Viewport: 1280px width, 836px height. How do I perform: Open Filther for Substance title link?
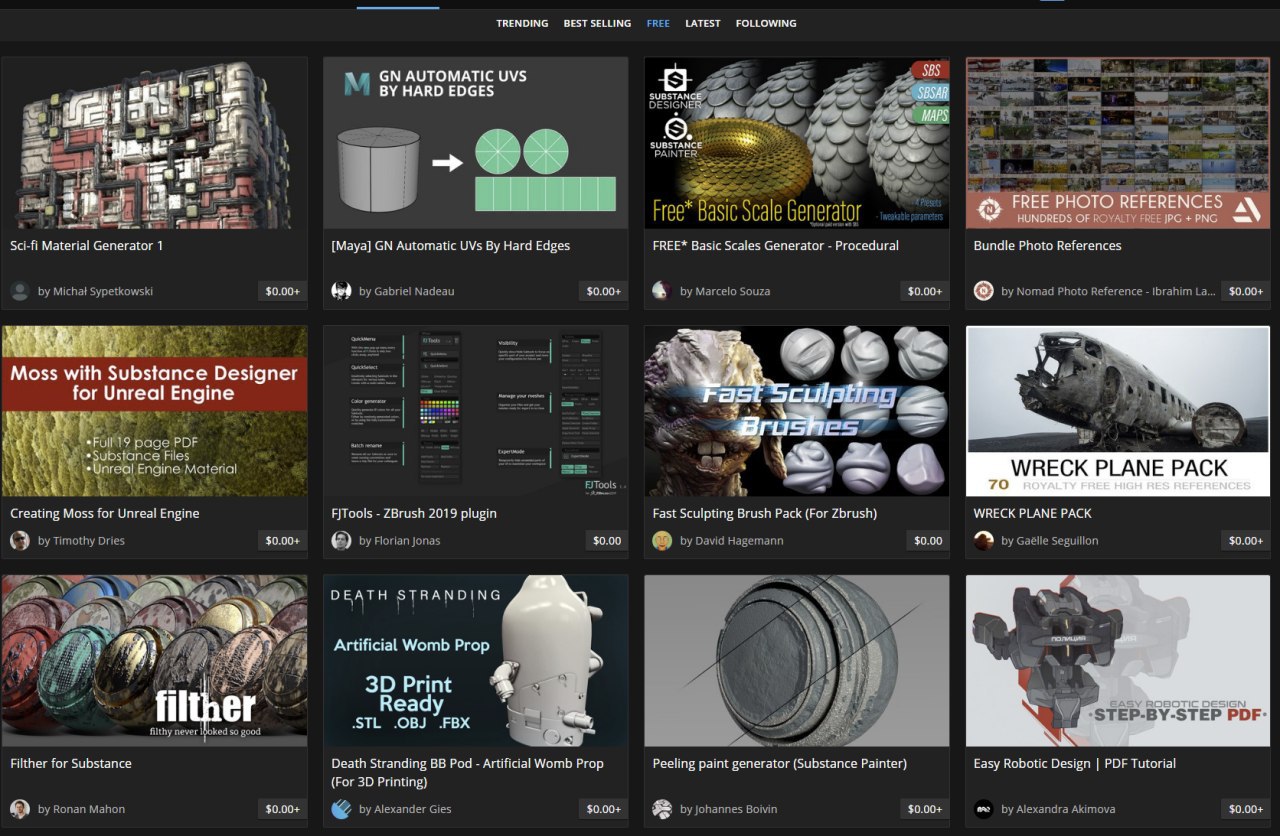click(x=71, y=763)
